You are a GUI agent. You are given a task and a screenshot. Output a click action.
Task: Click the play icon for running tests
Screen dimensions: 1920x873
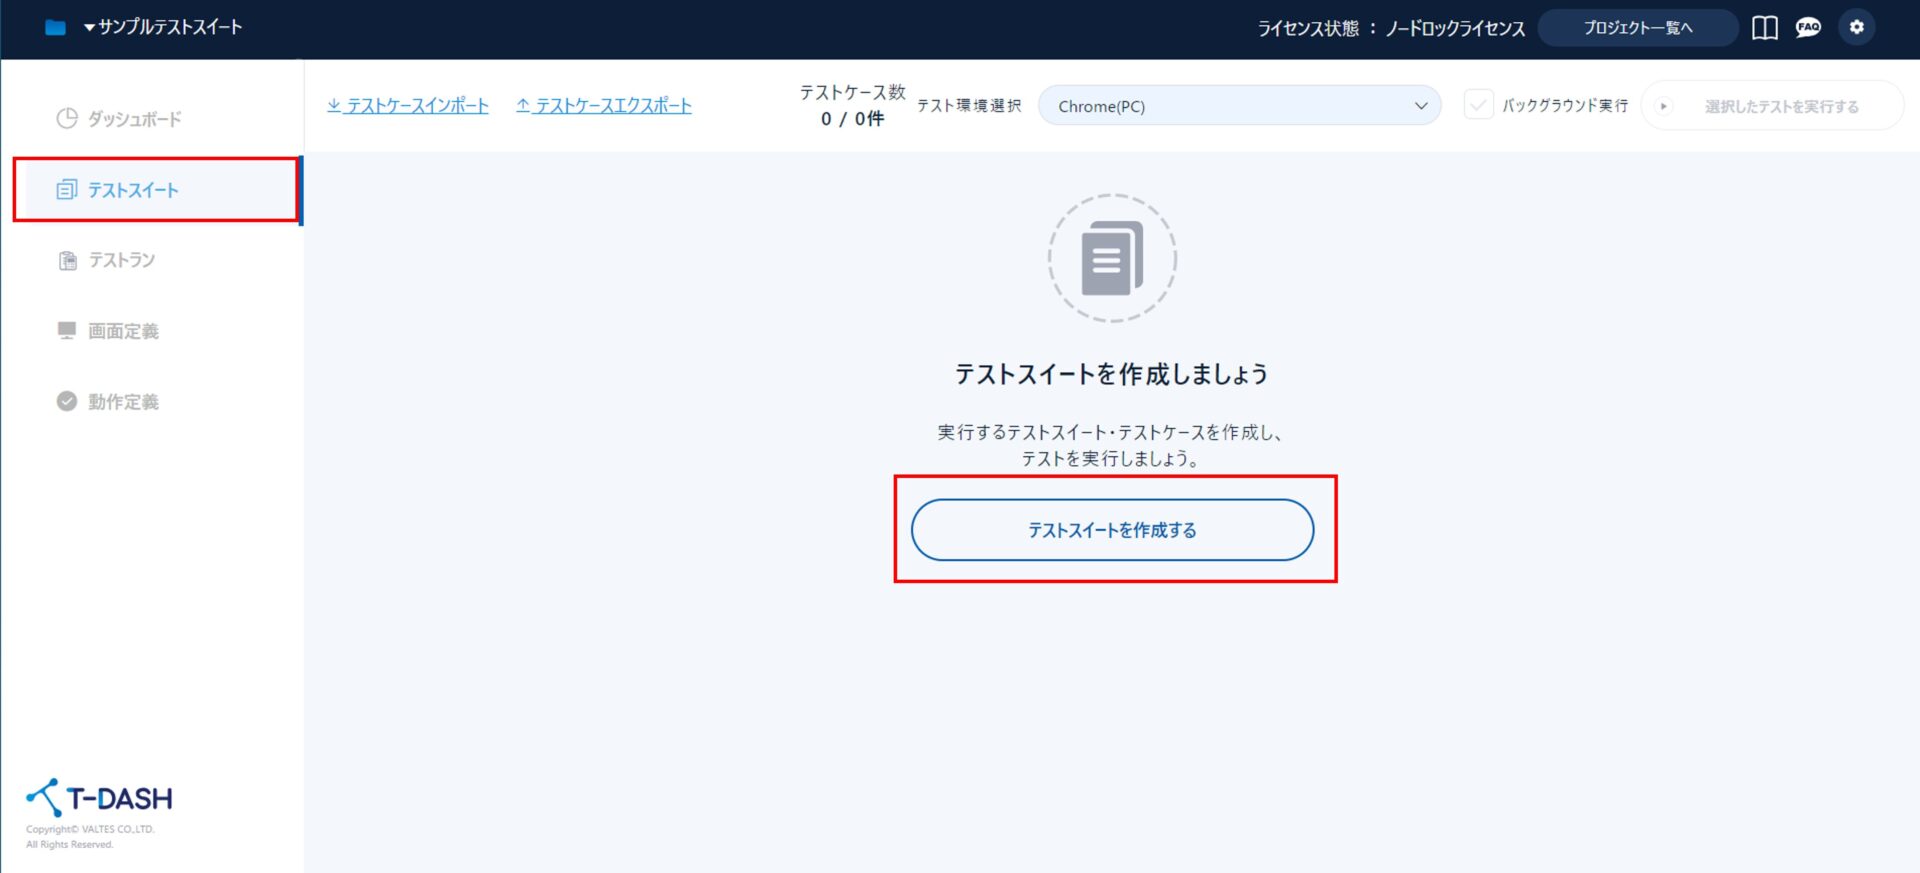1664,106
